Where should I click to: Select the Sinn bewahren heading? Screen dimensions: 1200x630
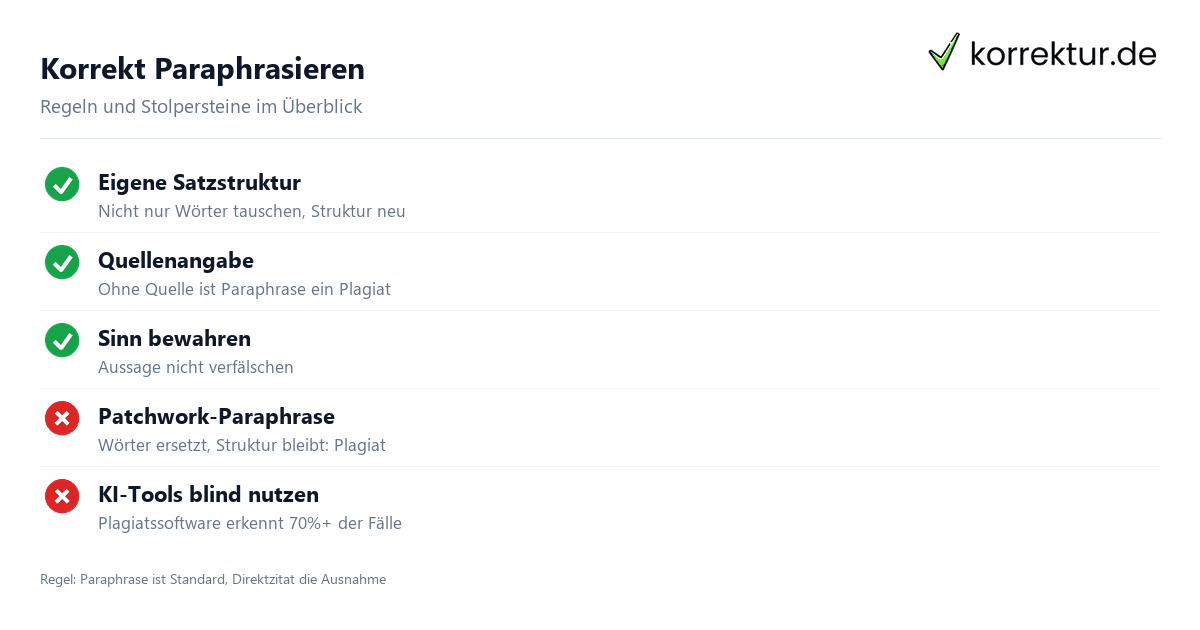(174, 338)
